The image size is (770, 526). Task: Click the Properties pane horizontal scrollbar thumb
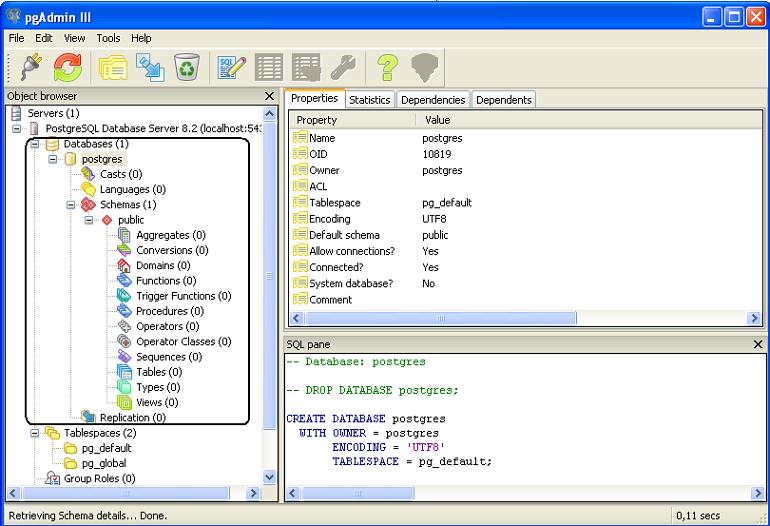pyautogui.click(x=440, y=318)
